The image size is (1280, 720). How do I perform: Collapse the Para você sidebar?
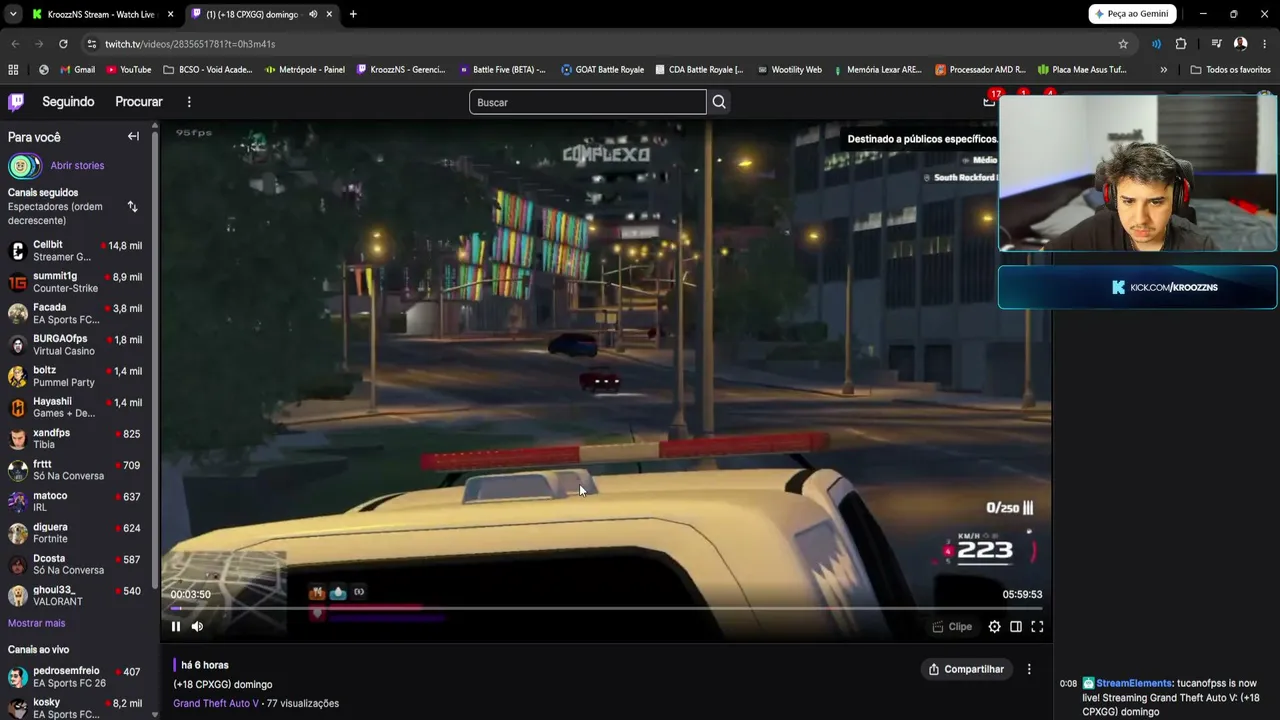(133, 136)
